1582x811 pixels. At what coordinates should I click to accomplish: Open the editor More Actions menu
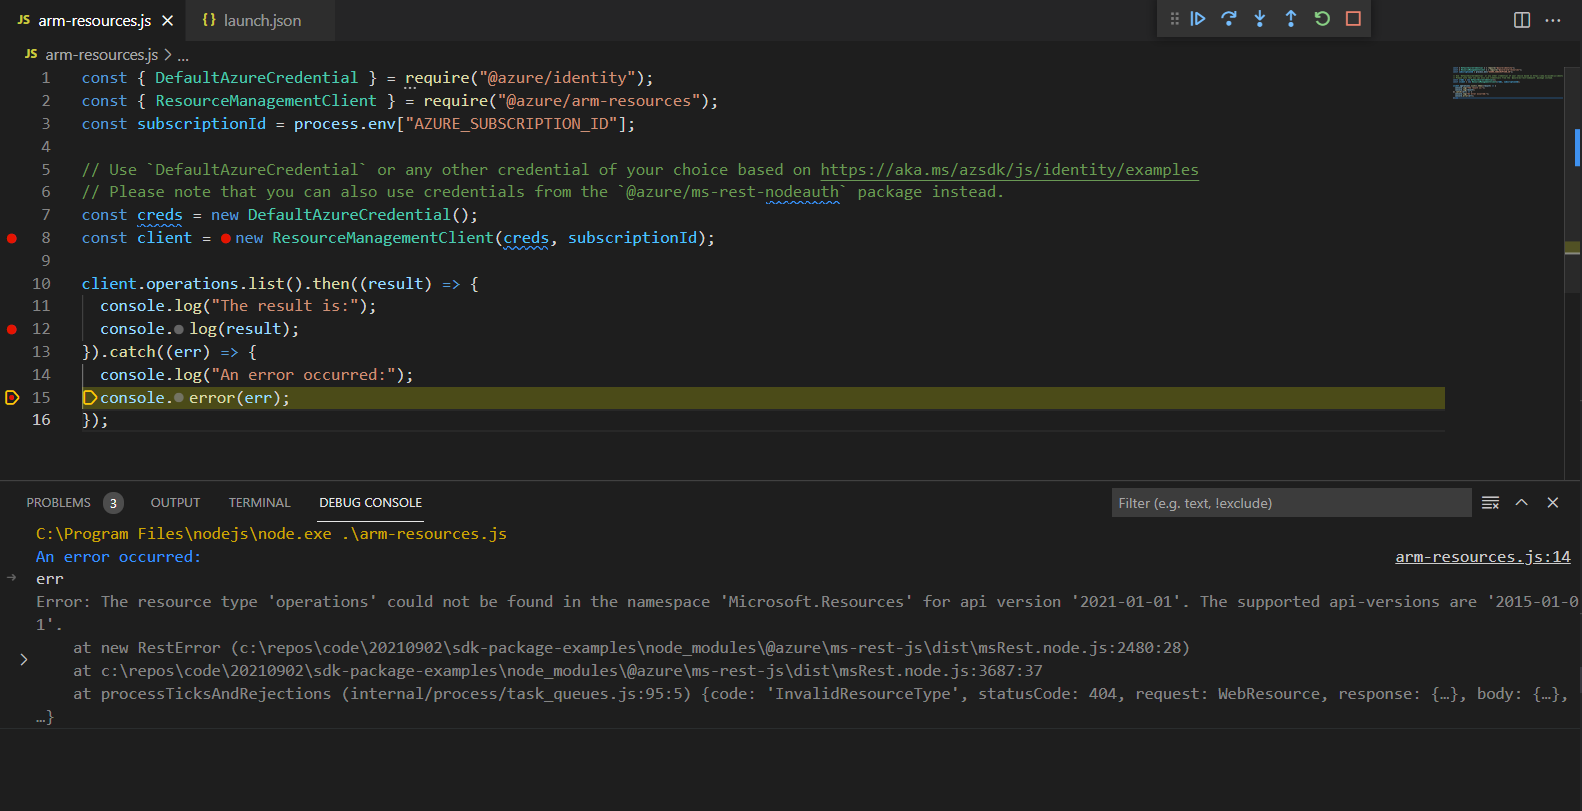click(1553, 20)
